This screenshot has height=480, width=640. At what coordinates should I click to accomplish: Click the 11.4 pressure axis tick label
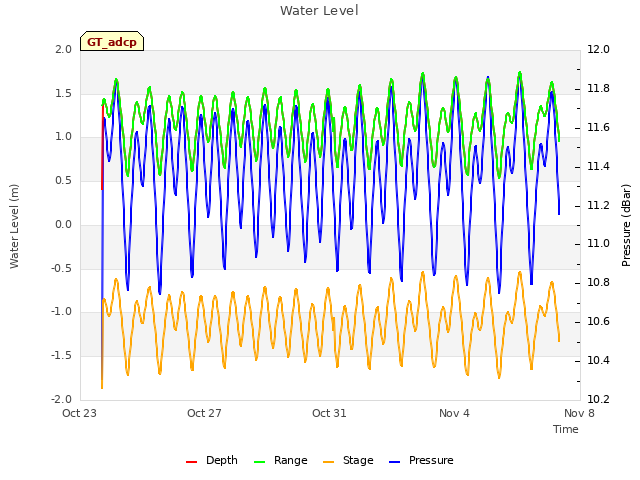tap(598, 166)
